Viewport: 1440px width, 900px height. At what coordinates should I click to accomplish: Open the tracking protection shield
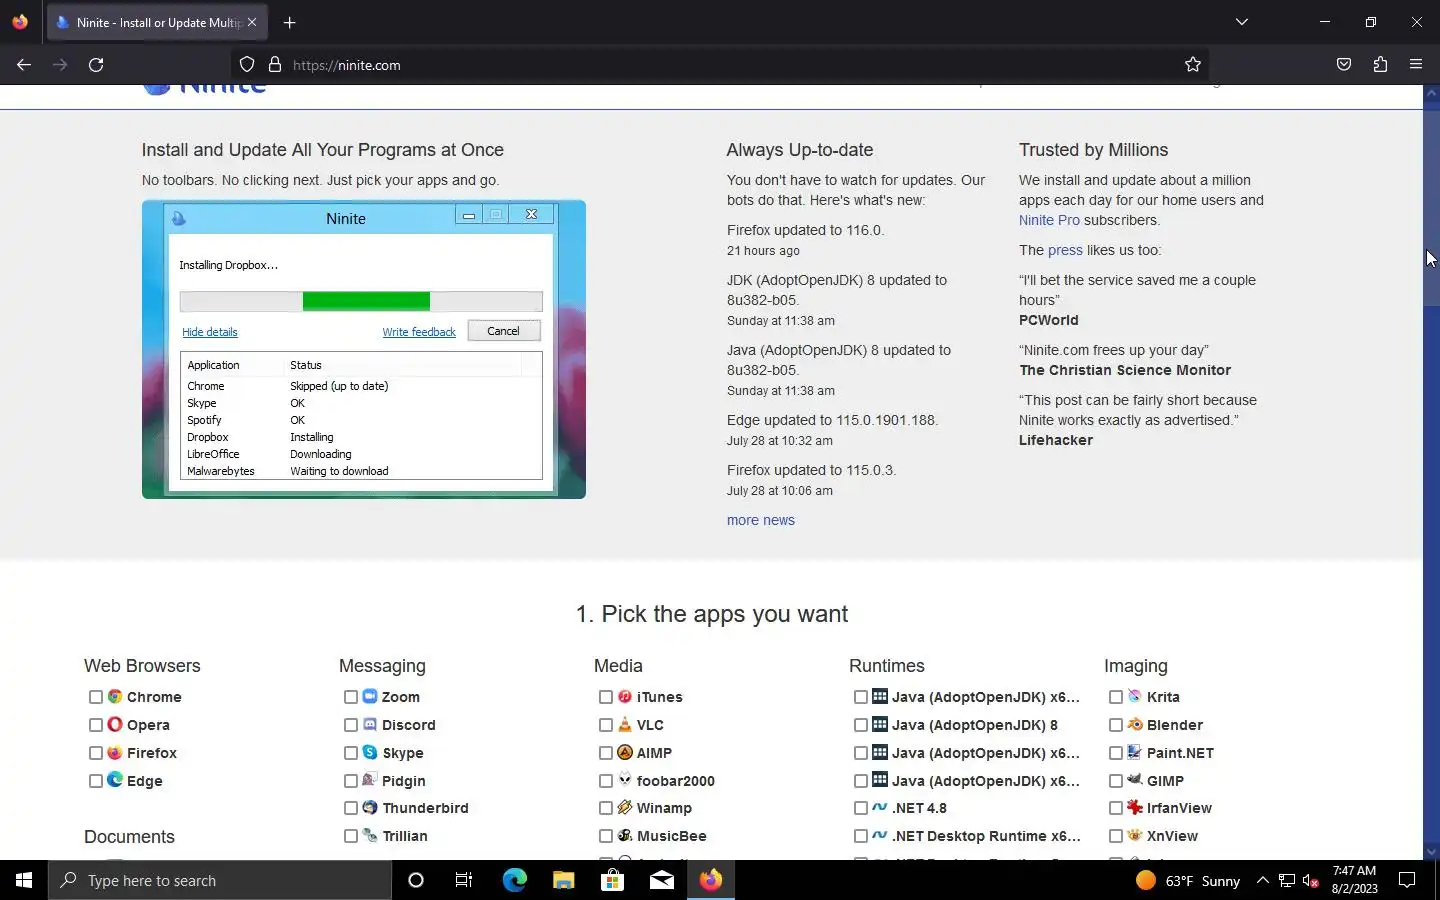pos(247,65)
